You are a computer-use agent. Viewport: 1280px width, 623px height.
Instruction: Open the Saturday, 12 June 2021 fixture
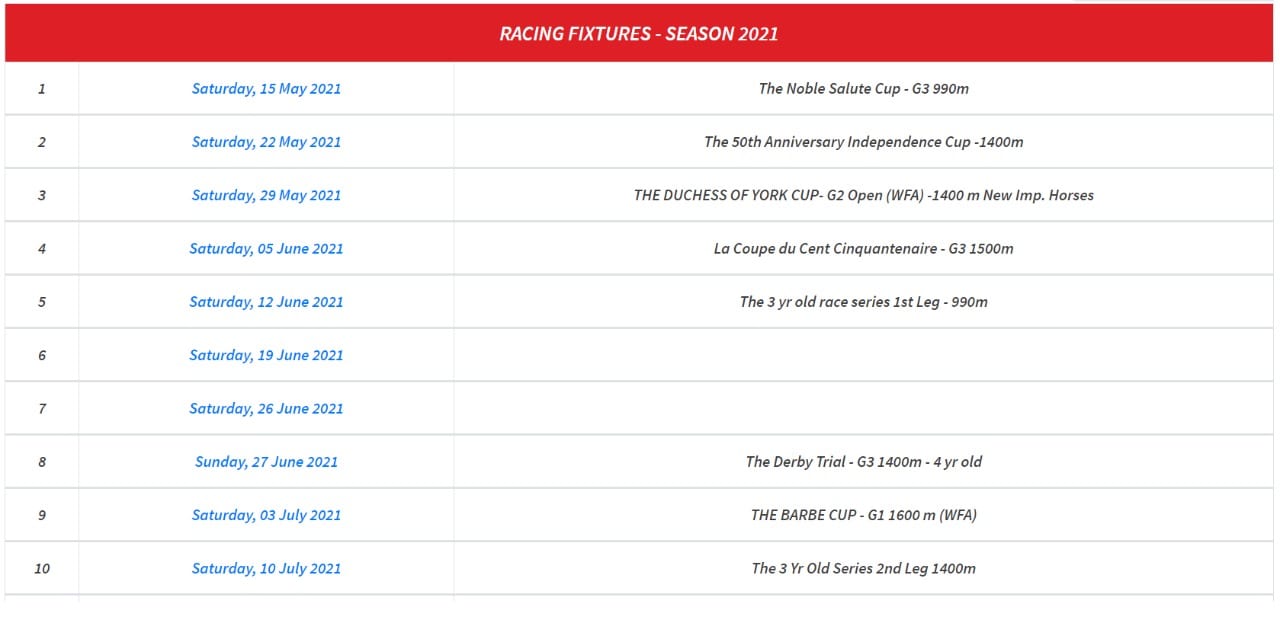tap(266, 302)
